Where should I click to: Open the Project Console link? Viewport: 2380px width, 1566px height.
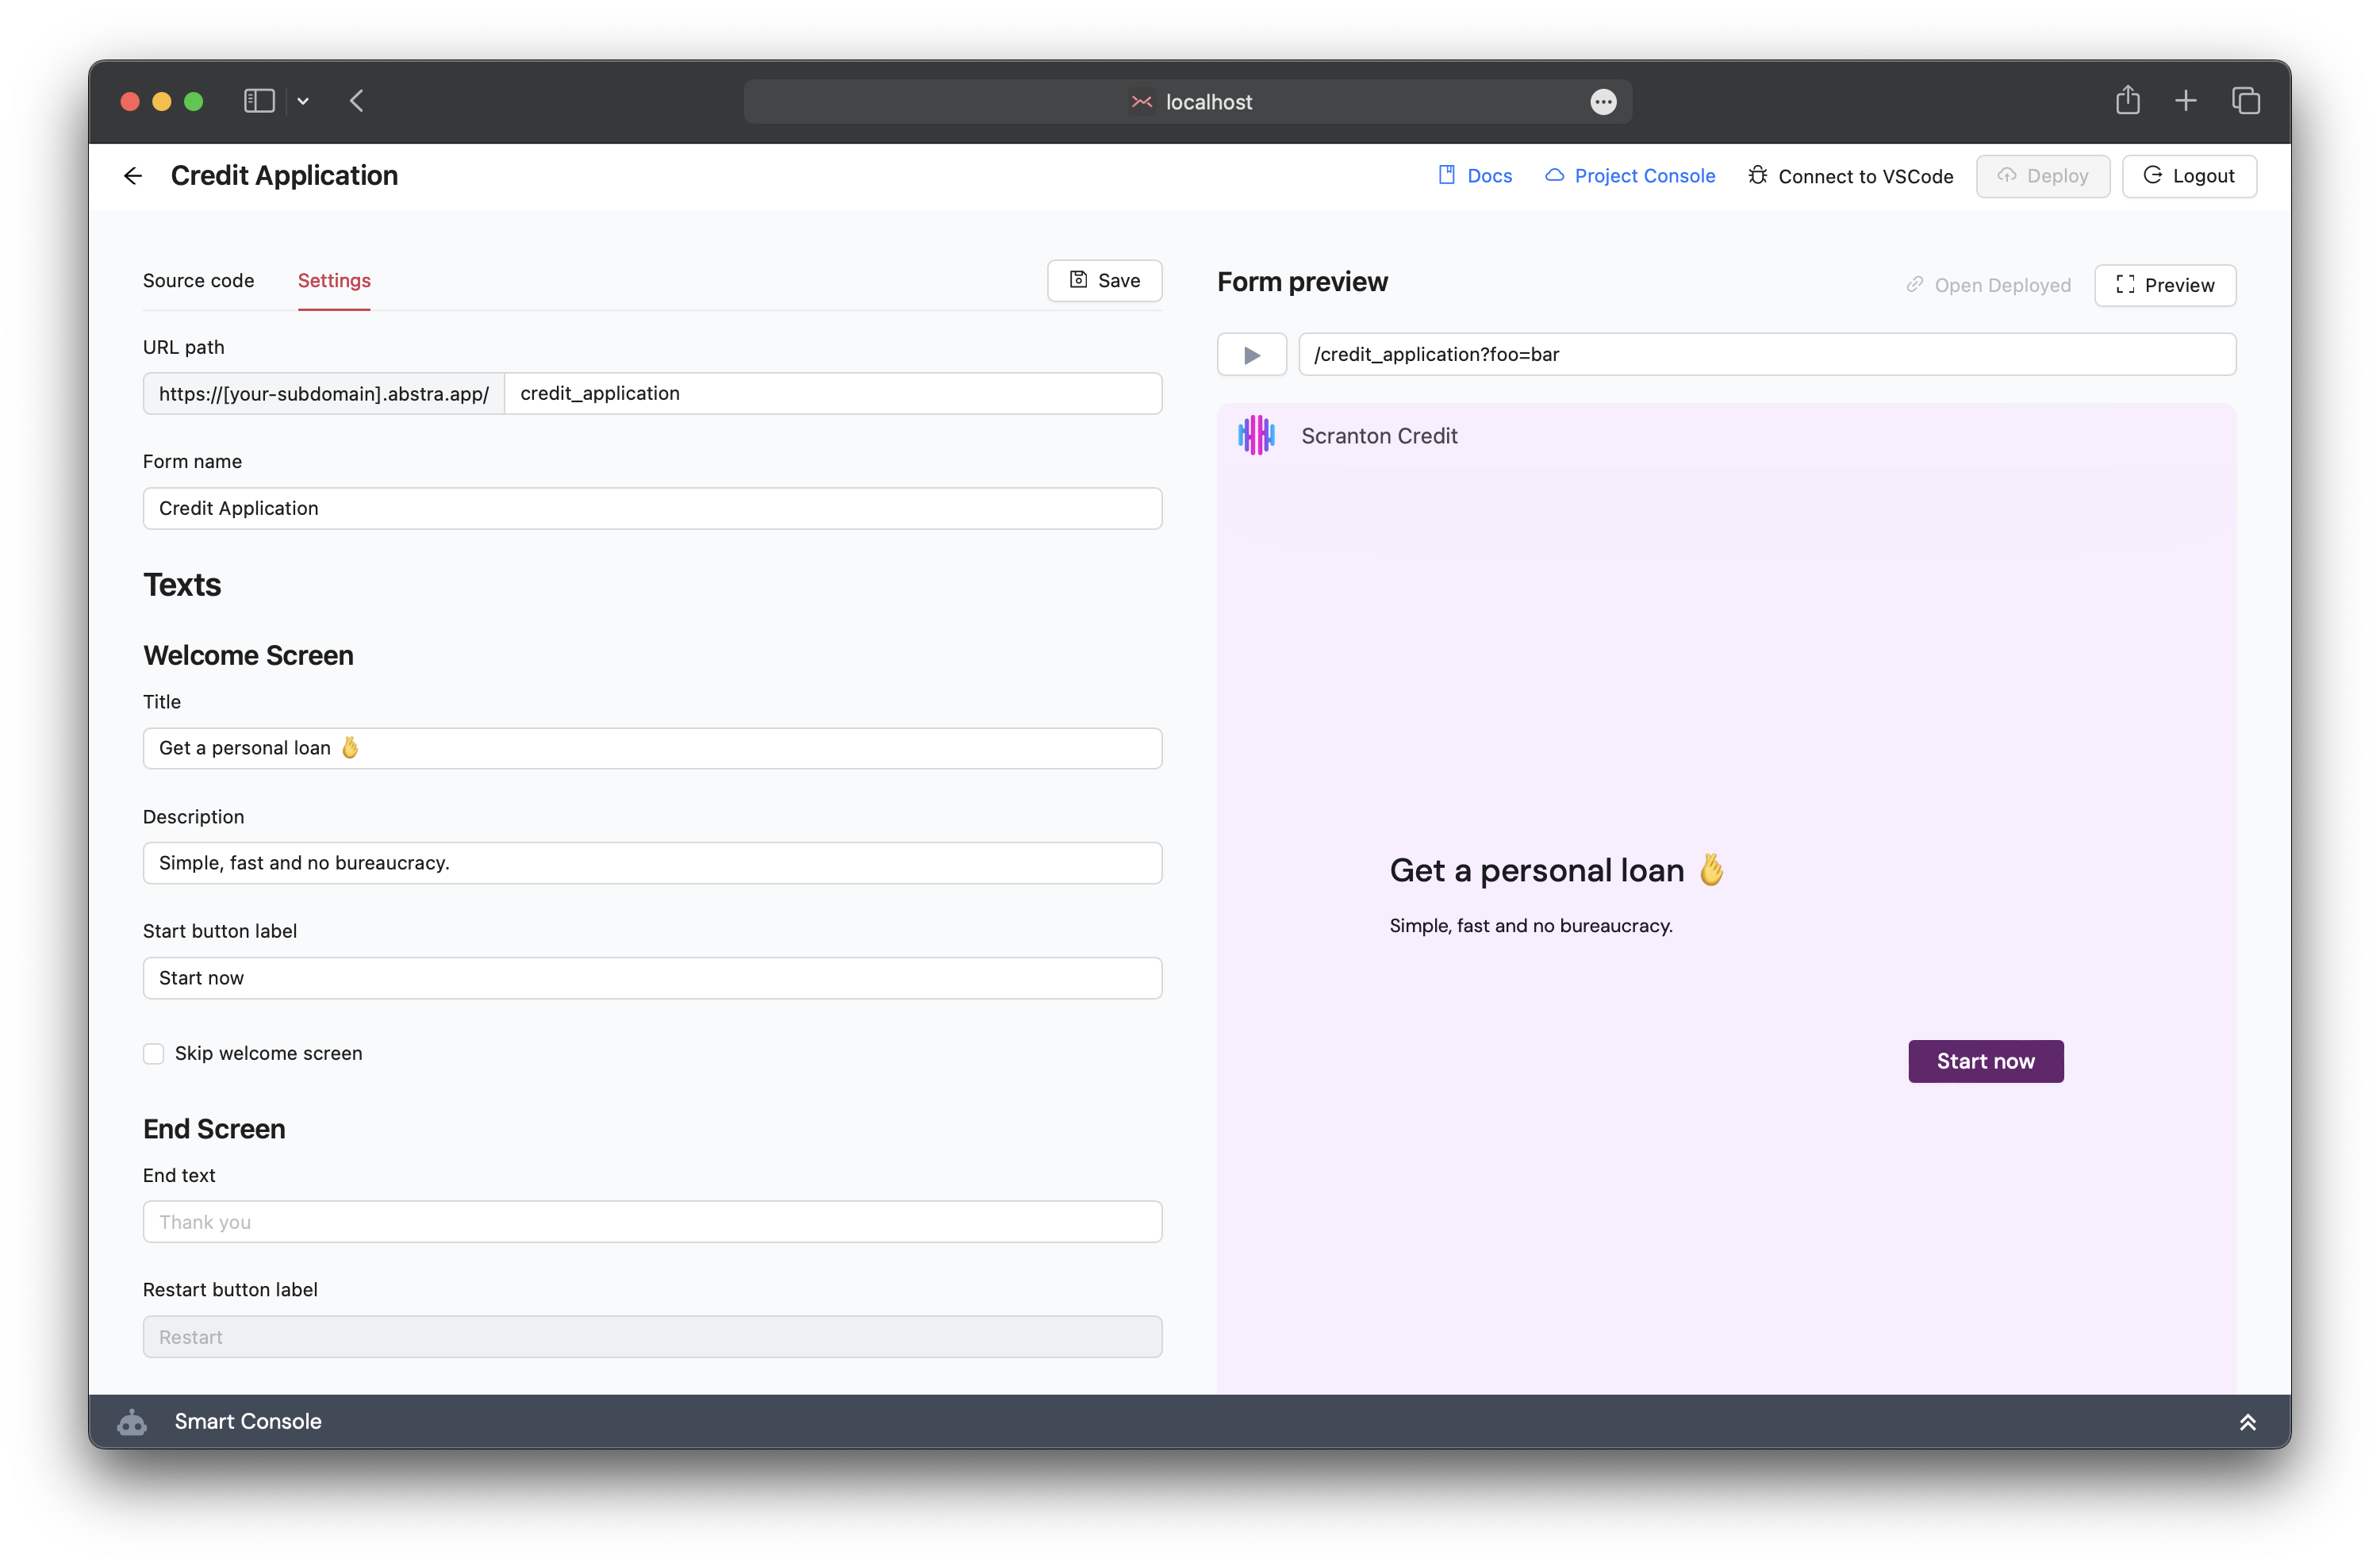tap(1630, 176)
